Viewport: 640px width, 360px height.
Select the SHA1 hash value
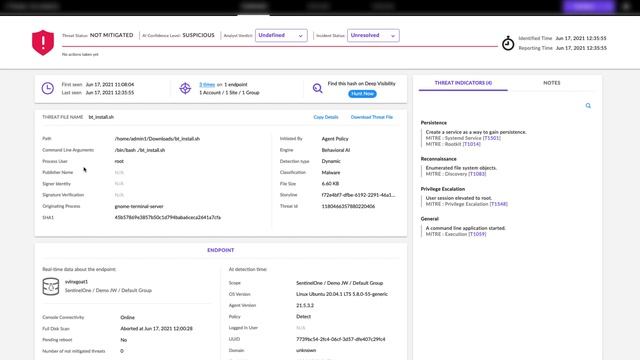coord(168,218)
